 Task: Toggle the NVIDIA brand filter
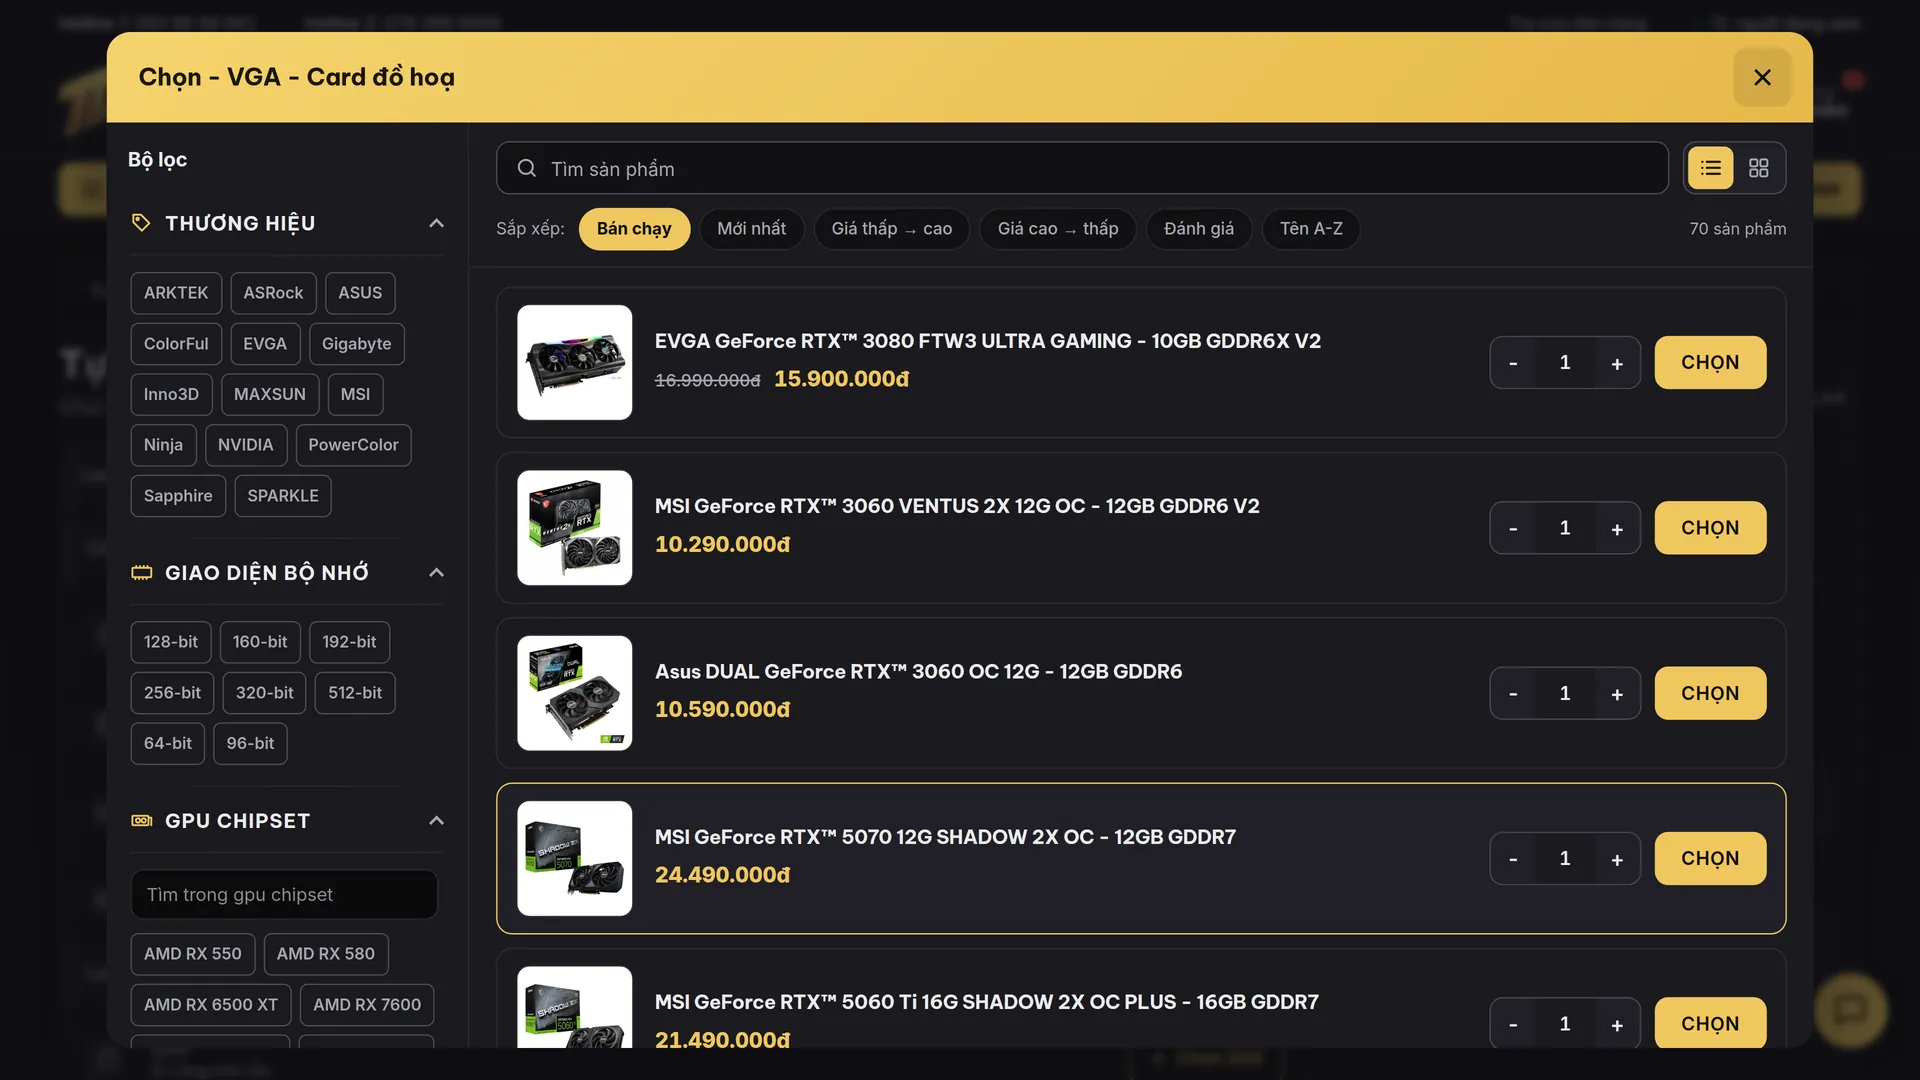246,445
